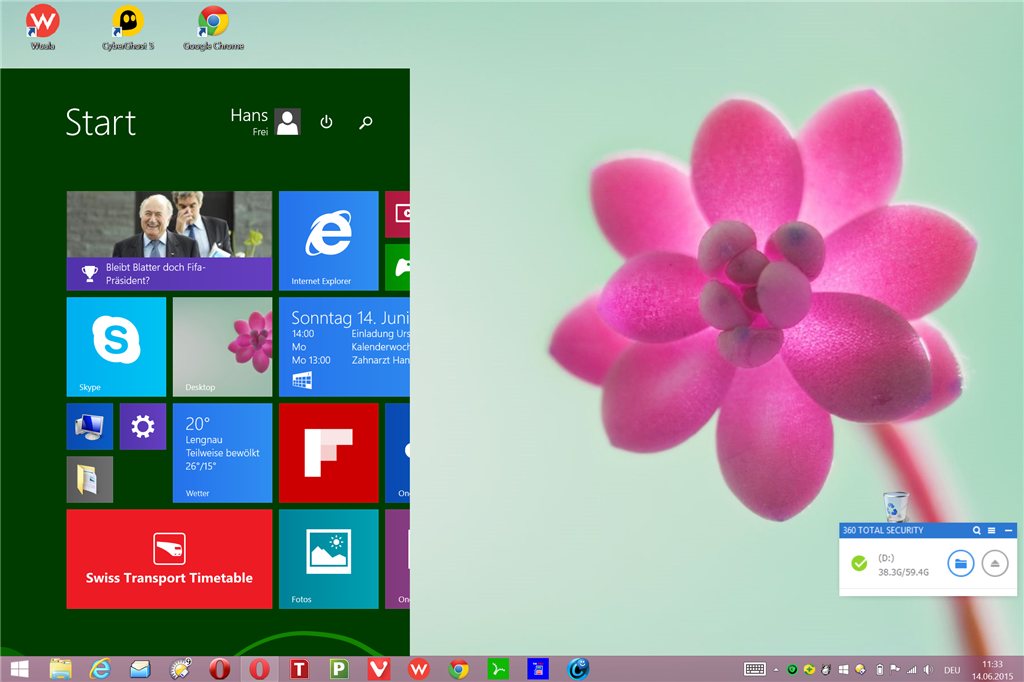
Task: Open the touch keyboard from the taskbar
Action: 754,669
